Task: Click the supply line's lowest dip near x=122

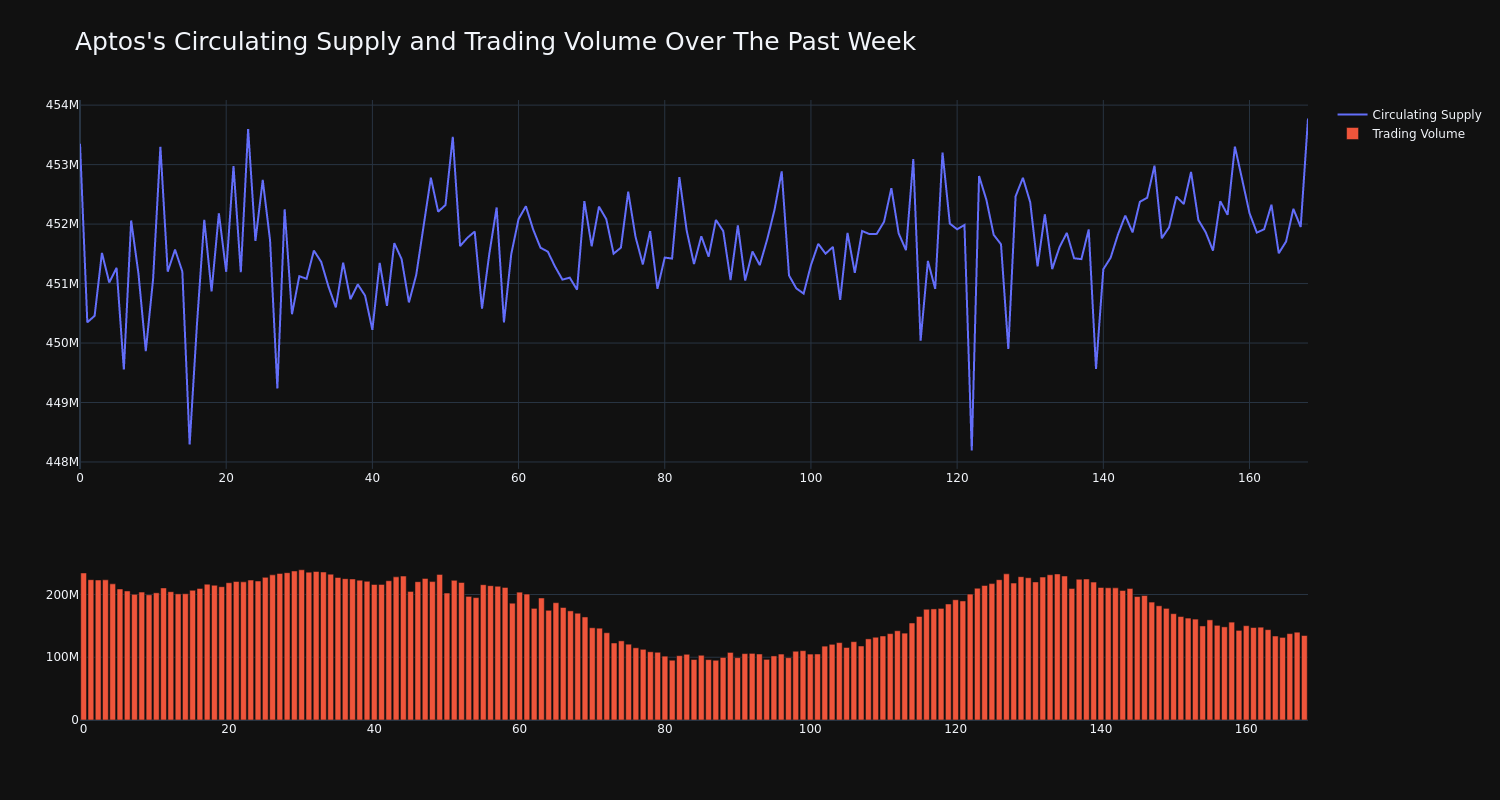Action: coord(971,449)
